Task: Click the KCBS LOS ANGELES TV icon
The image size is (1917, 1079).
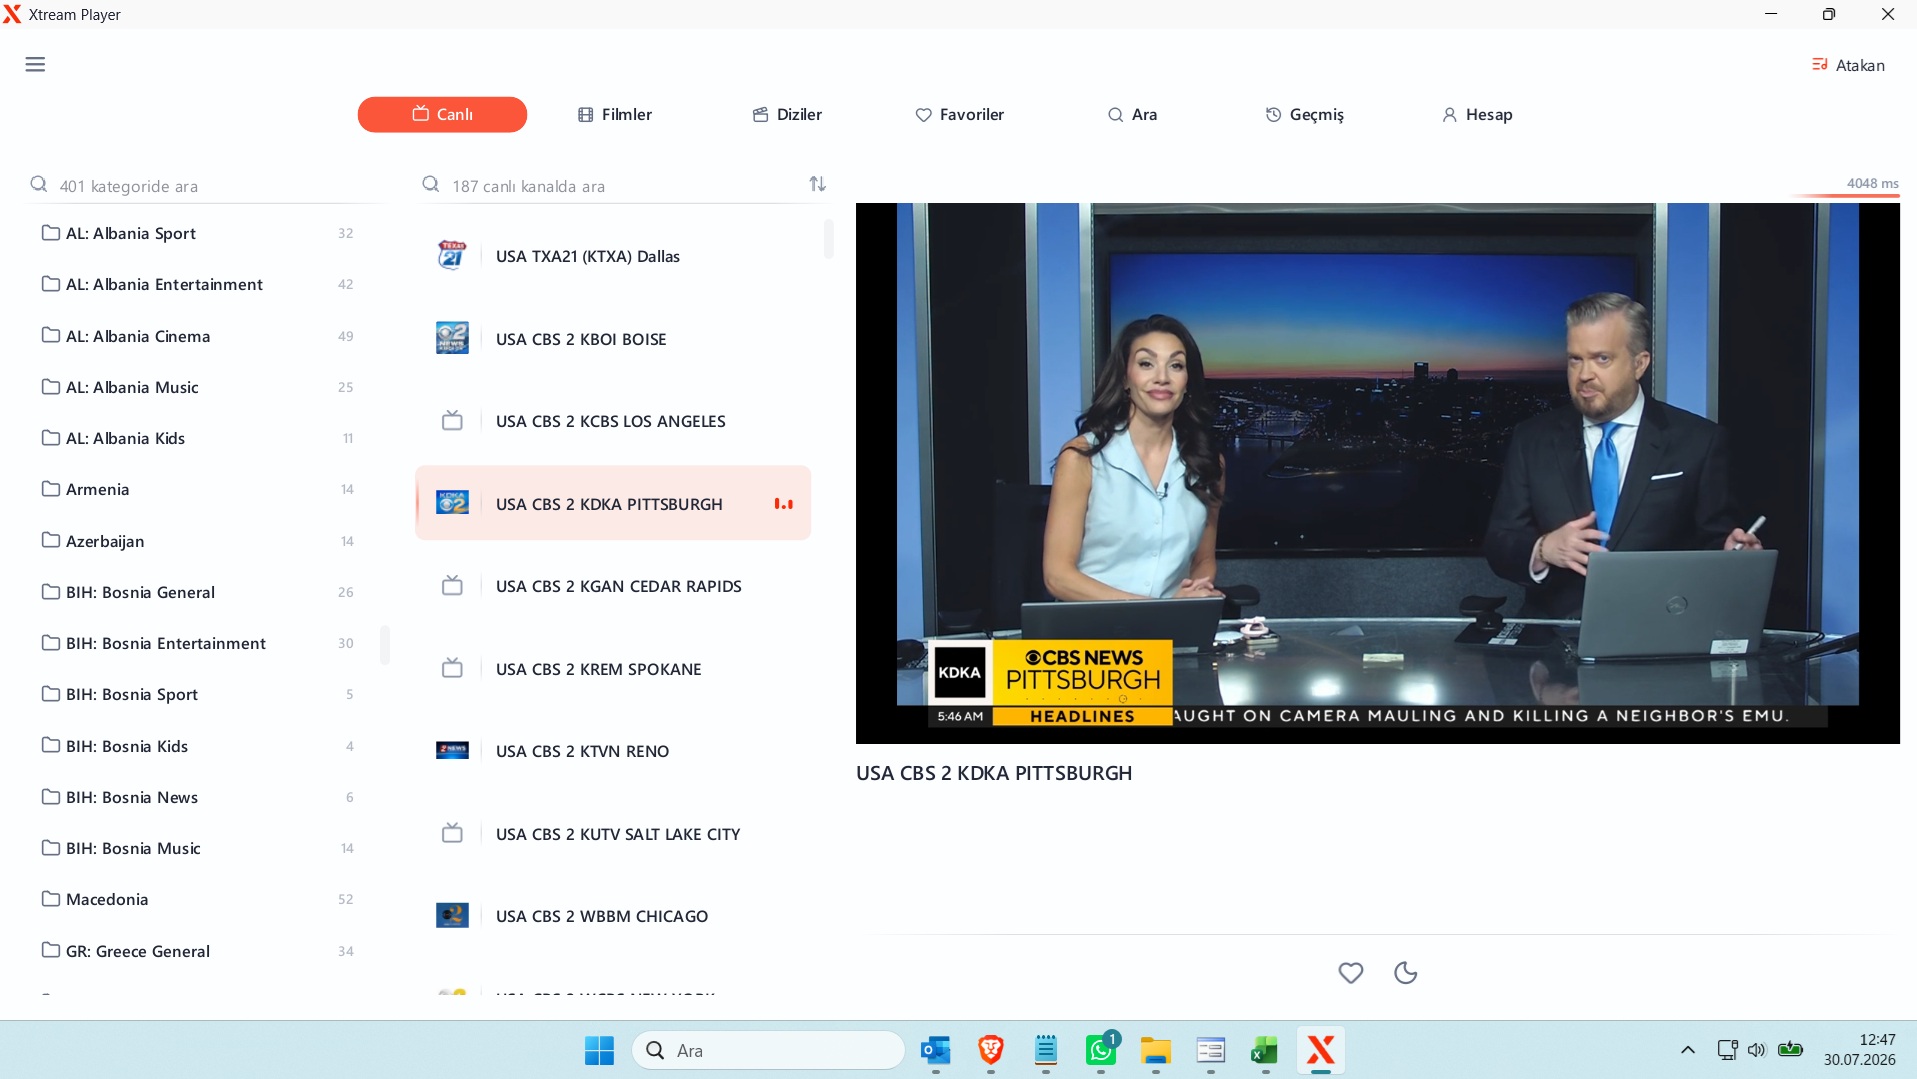Action: click(452, 421)
